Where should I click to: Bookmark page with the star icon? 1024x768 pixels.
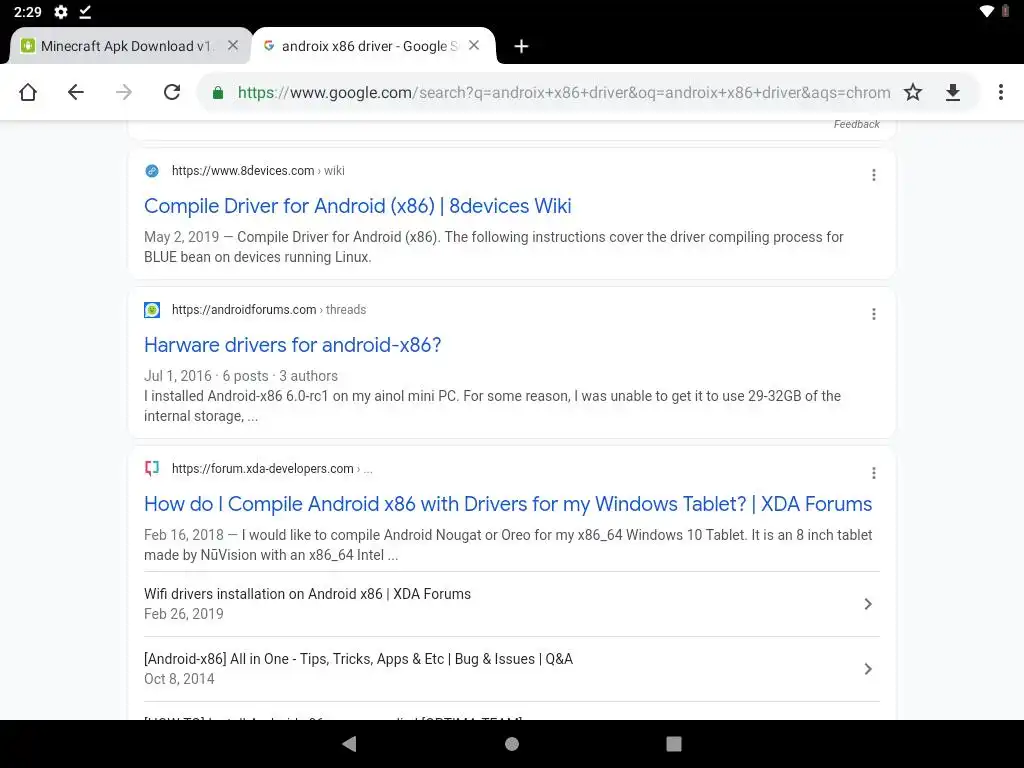(x=913, y=92)
